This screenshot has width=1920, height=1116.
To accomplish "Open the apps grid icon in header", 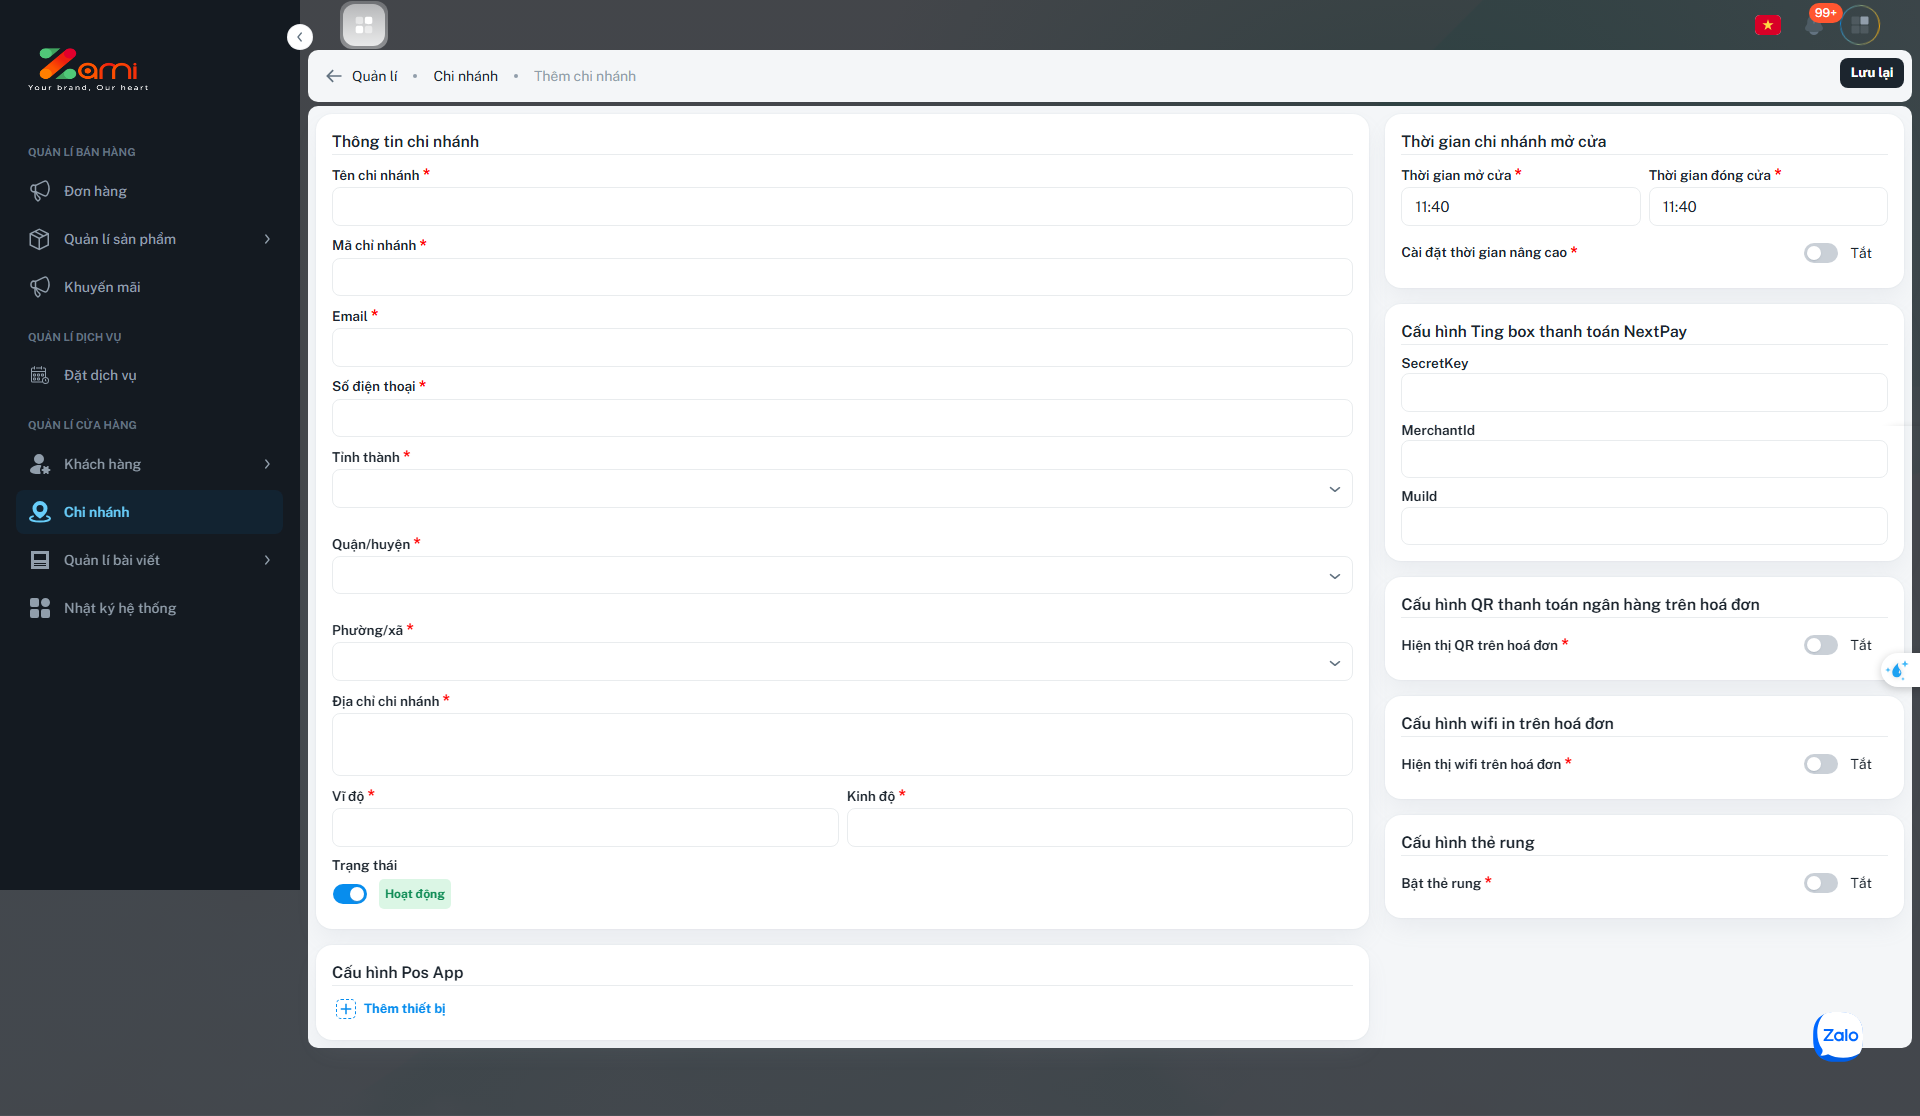I will [x=363, y=25].
